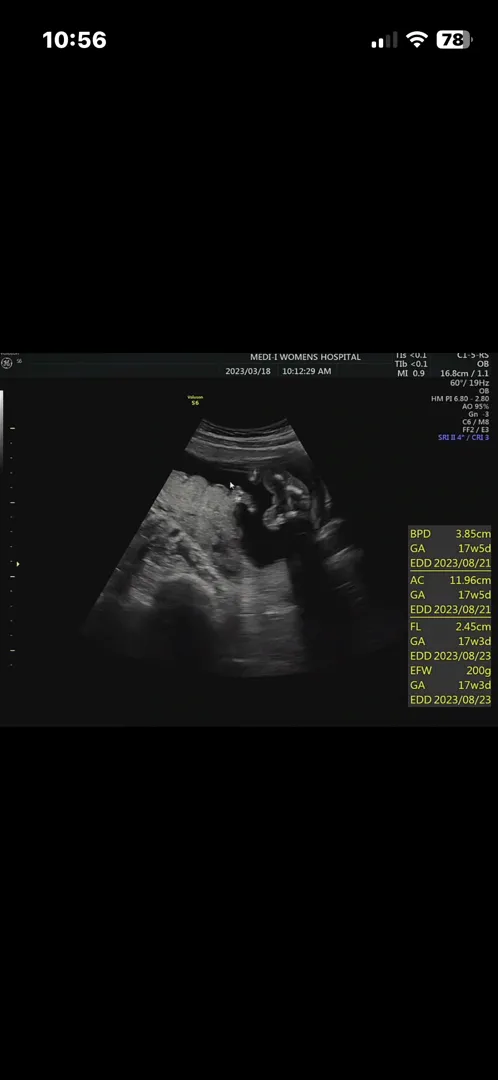
Task: Tap the purple SRI II / CRI setting
Action: pos(464,437)
